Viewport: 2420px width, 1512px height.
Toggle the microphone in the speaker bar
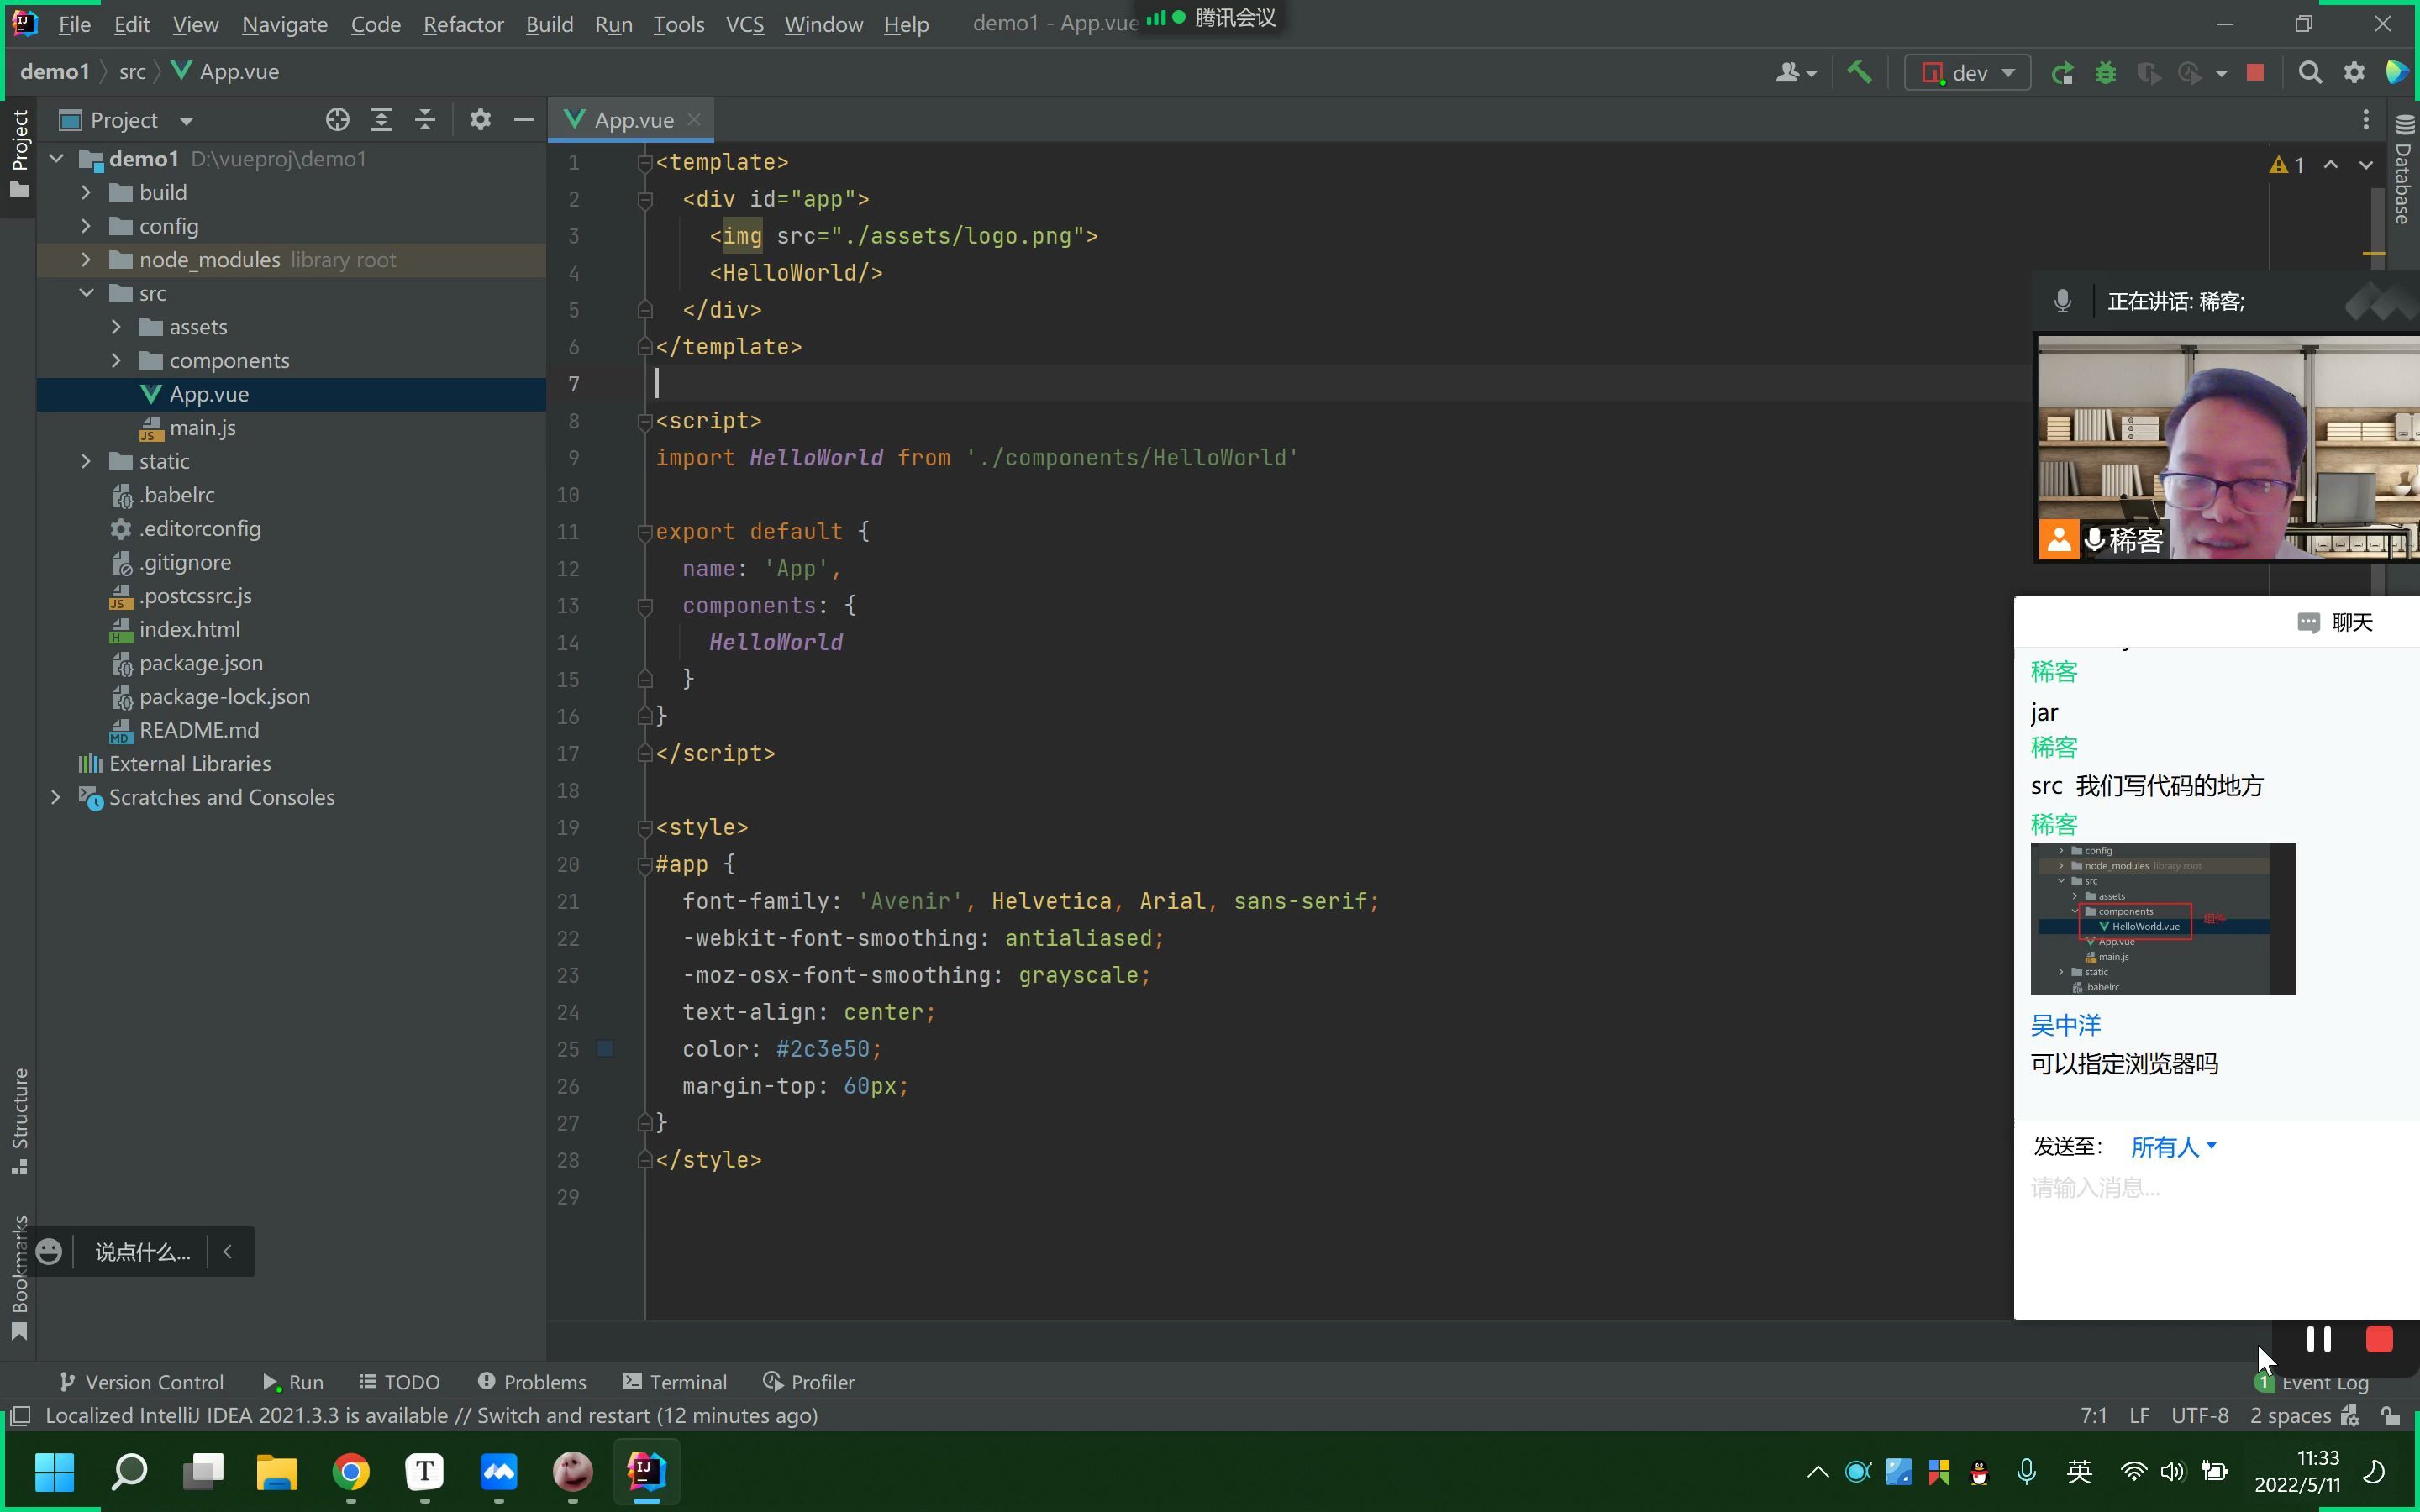click(2062, 301)
